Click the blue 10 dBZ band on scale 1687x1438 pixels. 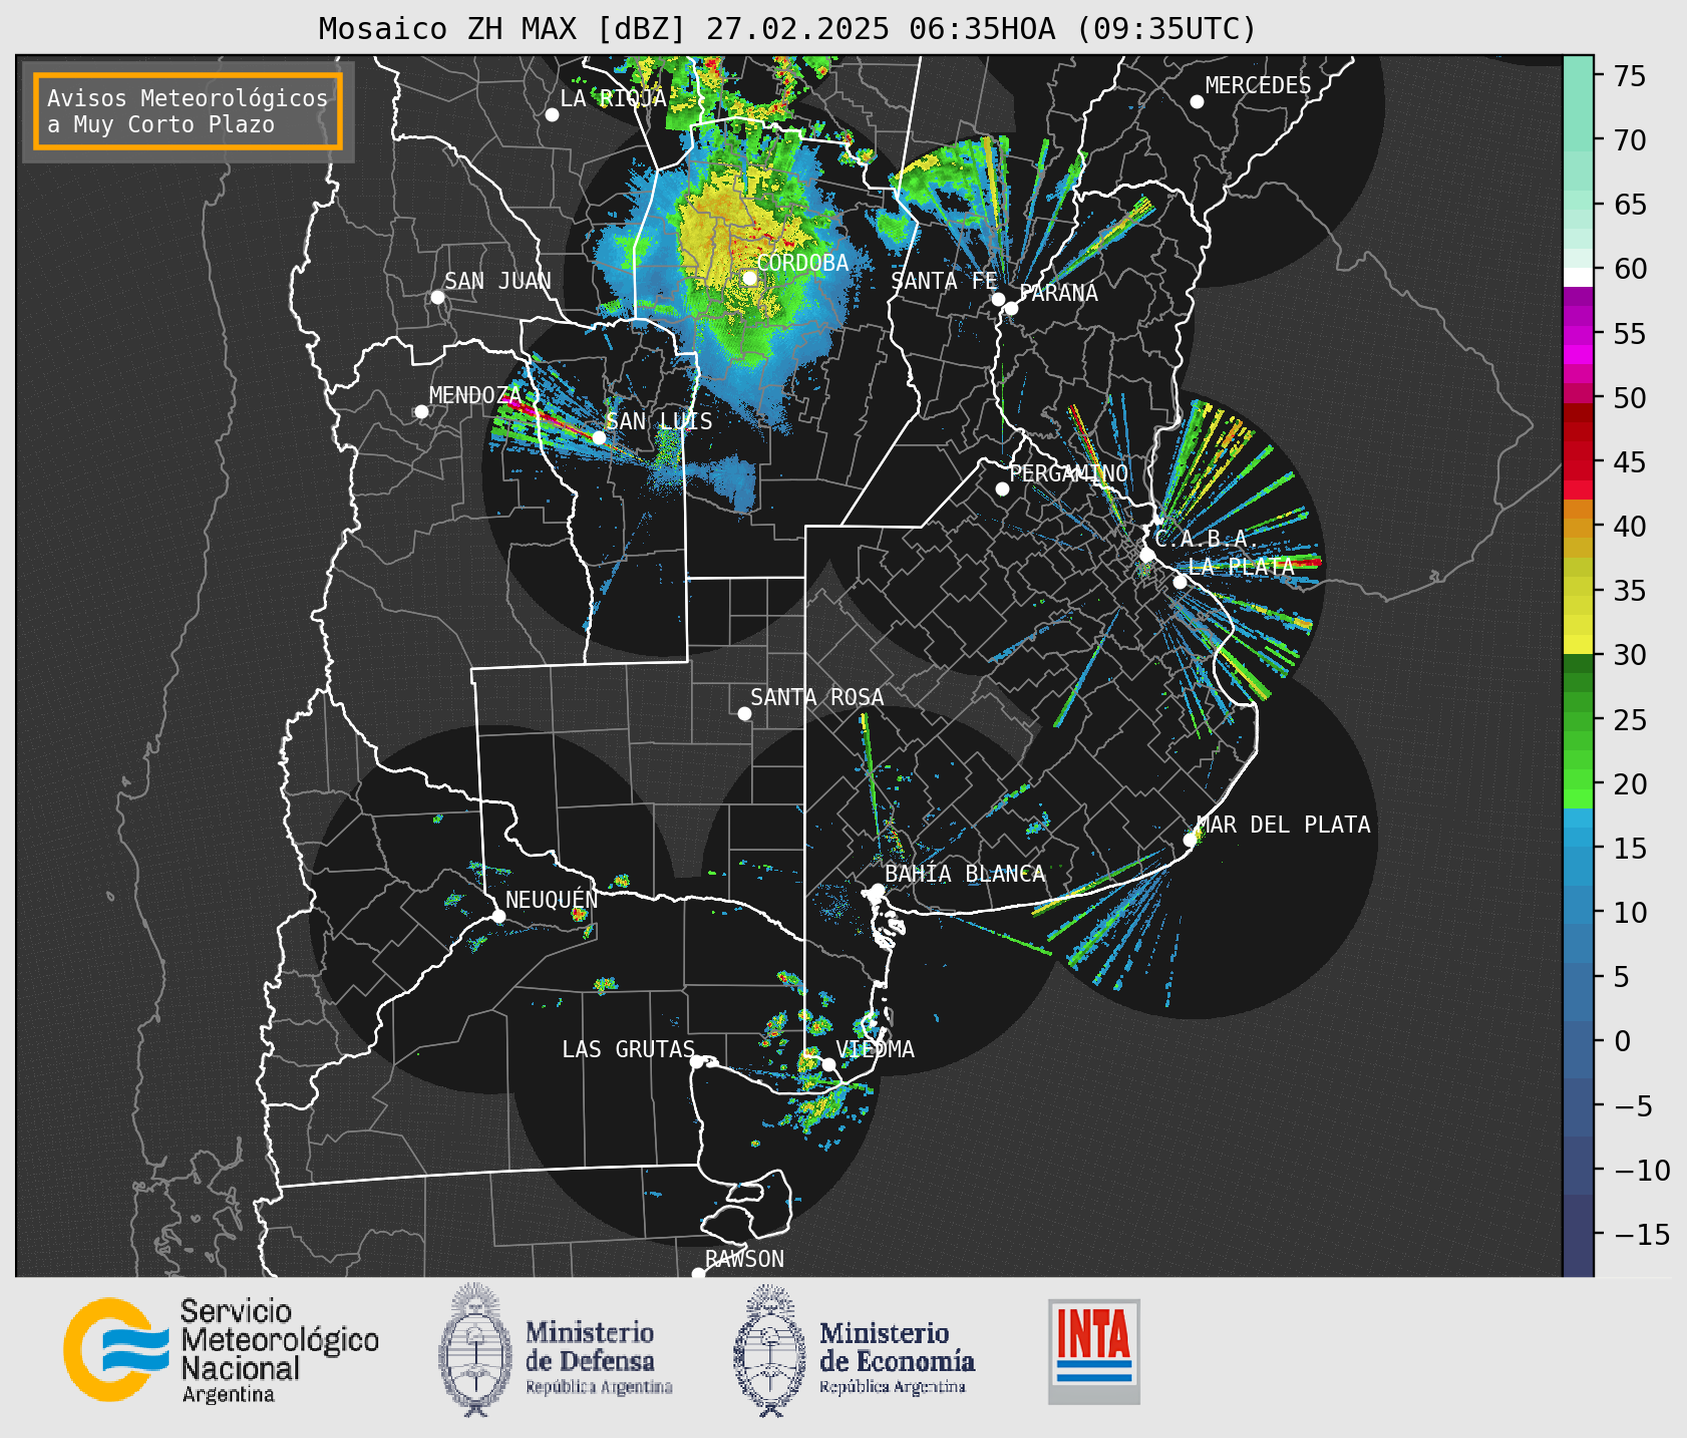(1577, 912)
